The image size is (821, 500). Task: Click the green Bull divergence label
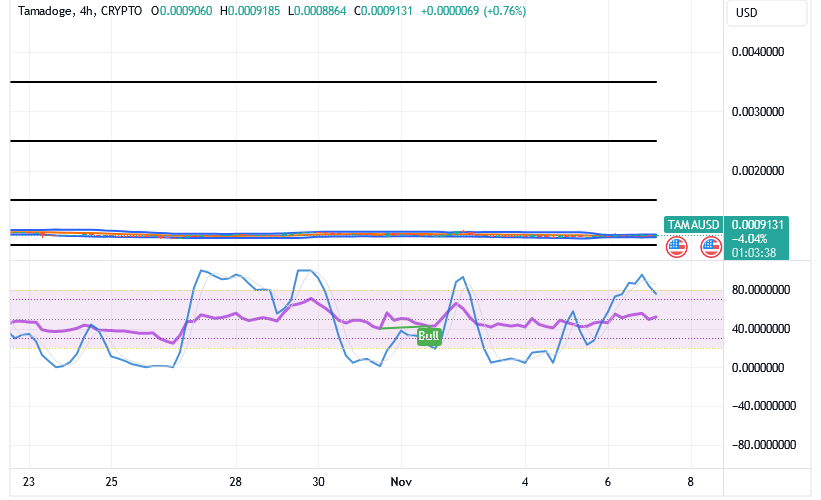pyautogui.click(x=429, y=336)
